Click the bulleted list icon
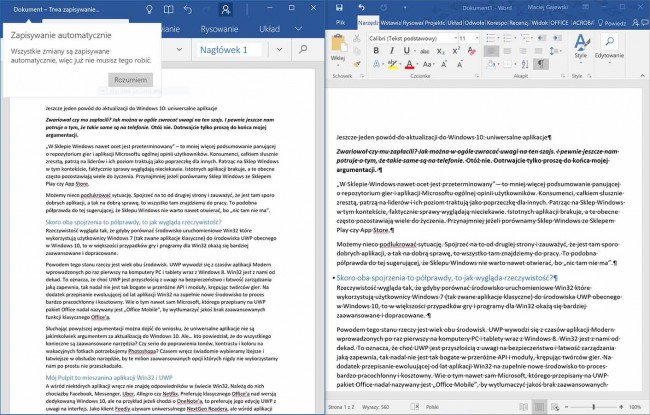Image resolution: width=650 pixels, height=415 pixels. (x=491, y=38)
